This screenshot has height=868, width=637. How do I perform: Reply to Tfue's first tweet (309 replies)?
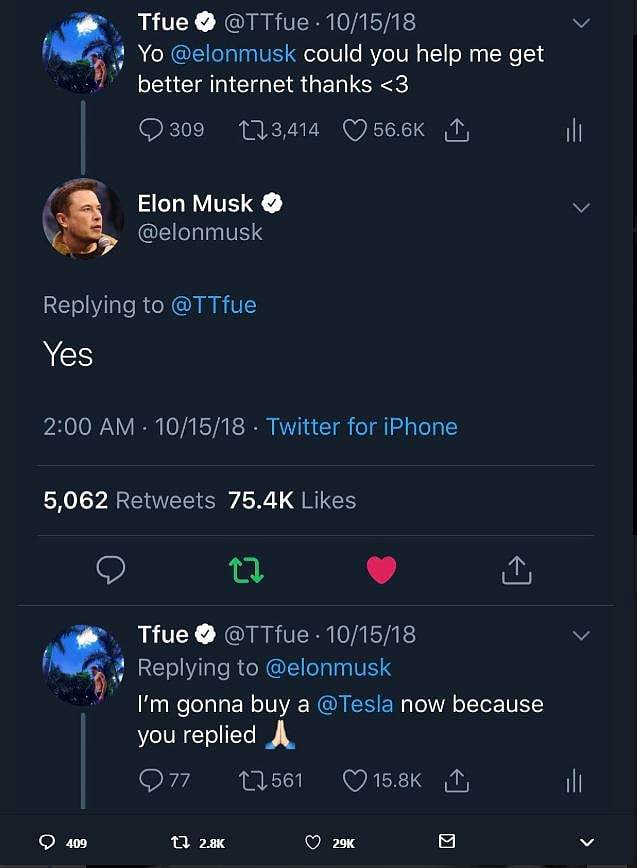click(x=151, y=130)
